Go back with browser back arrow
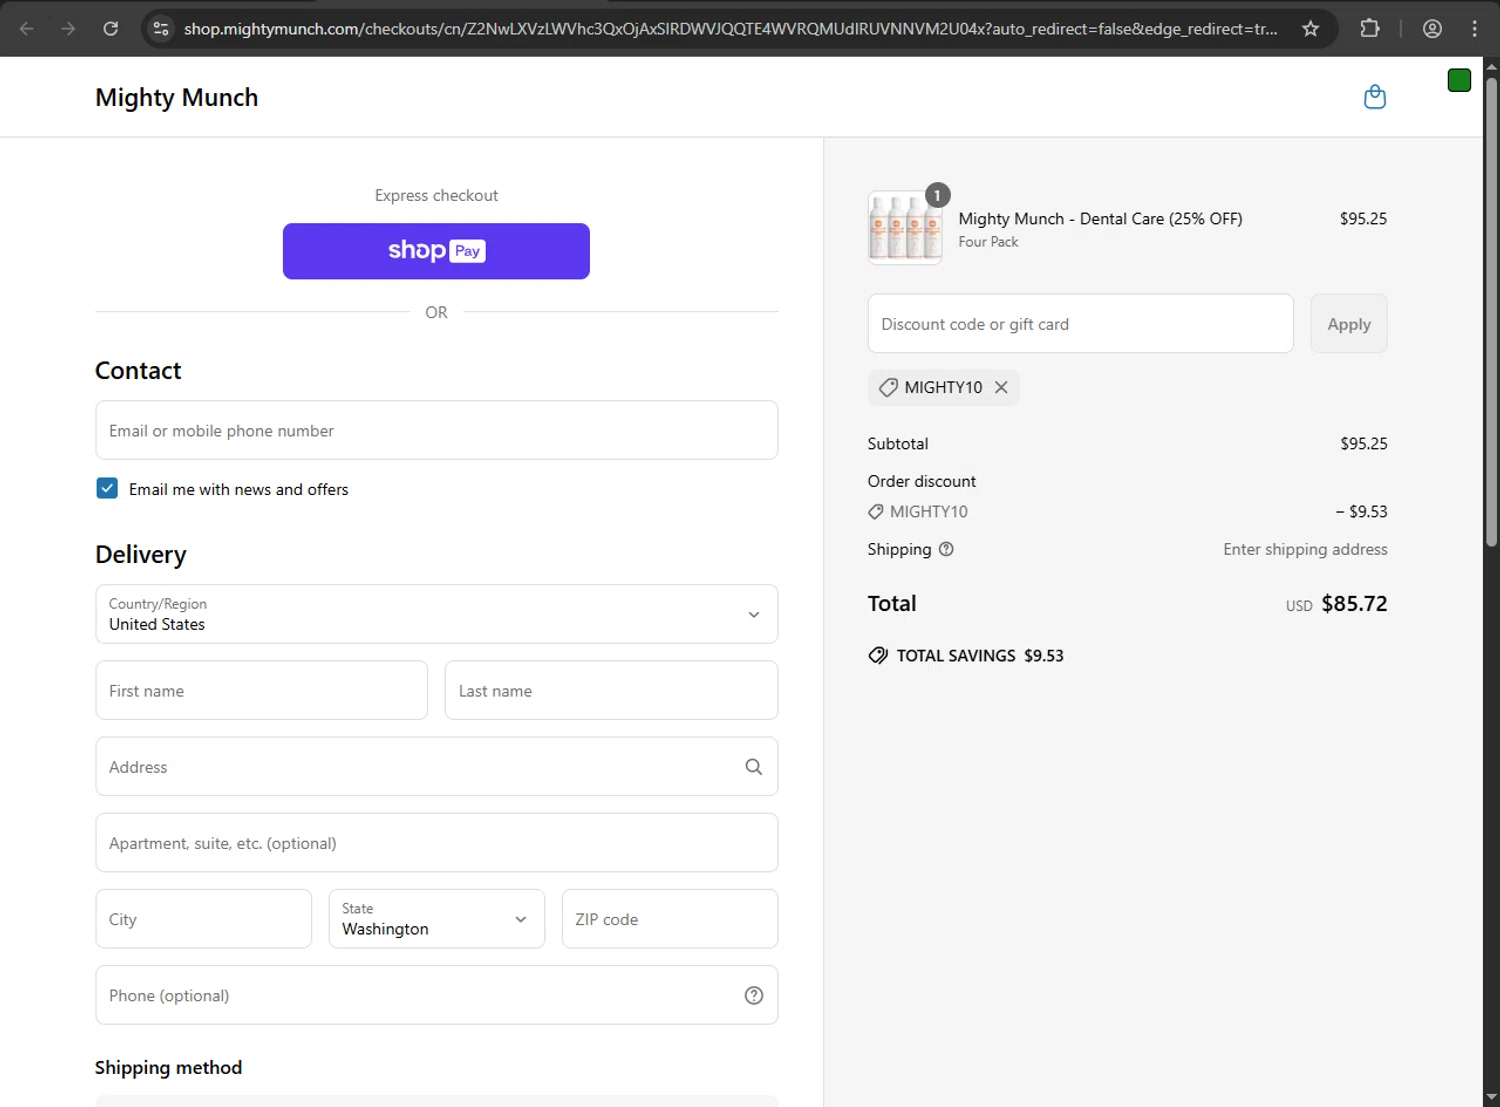The image size is (1500, 1107). pos(27,29)
